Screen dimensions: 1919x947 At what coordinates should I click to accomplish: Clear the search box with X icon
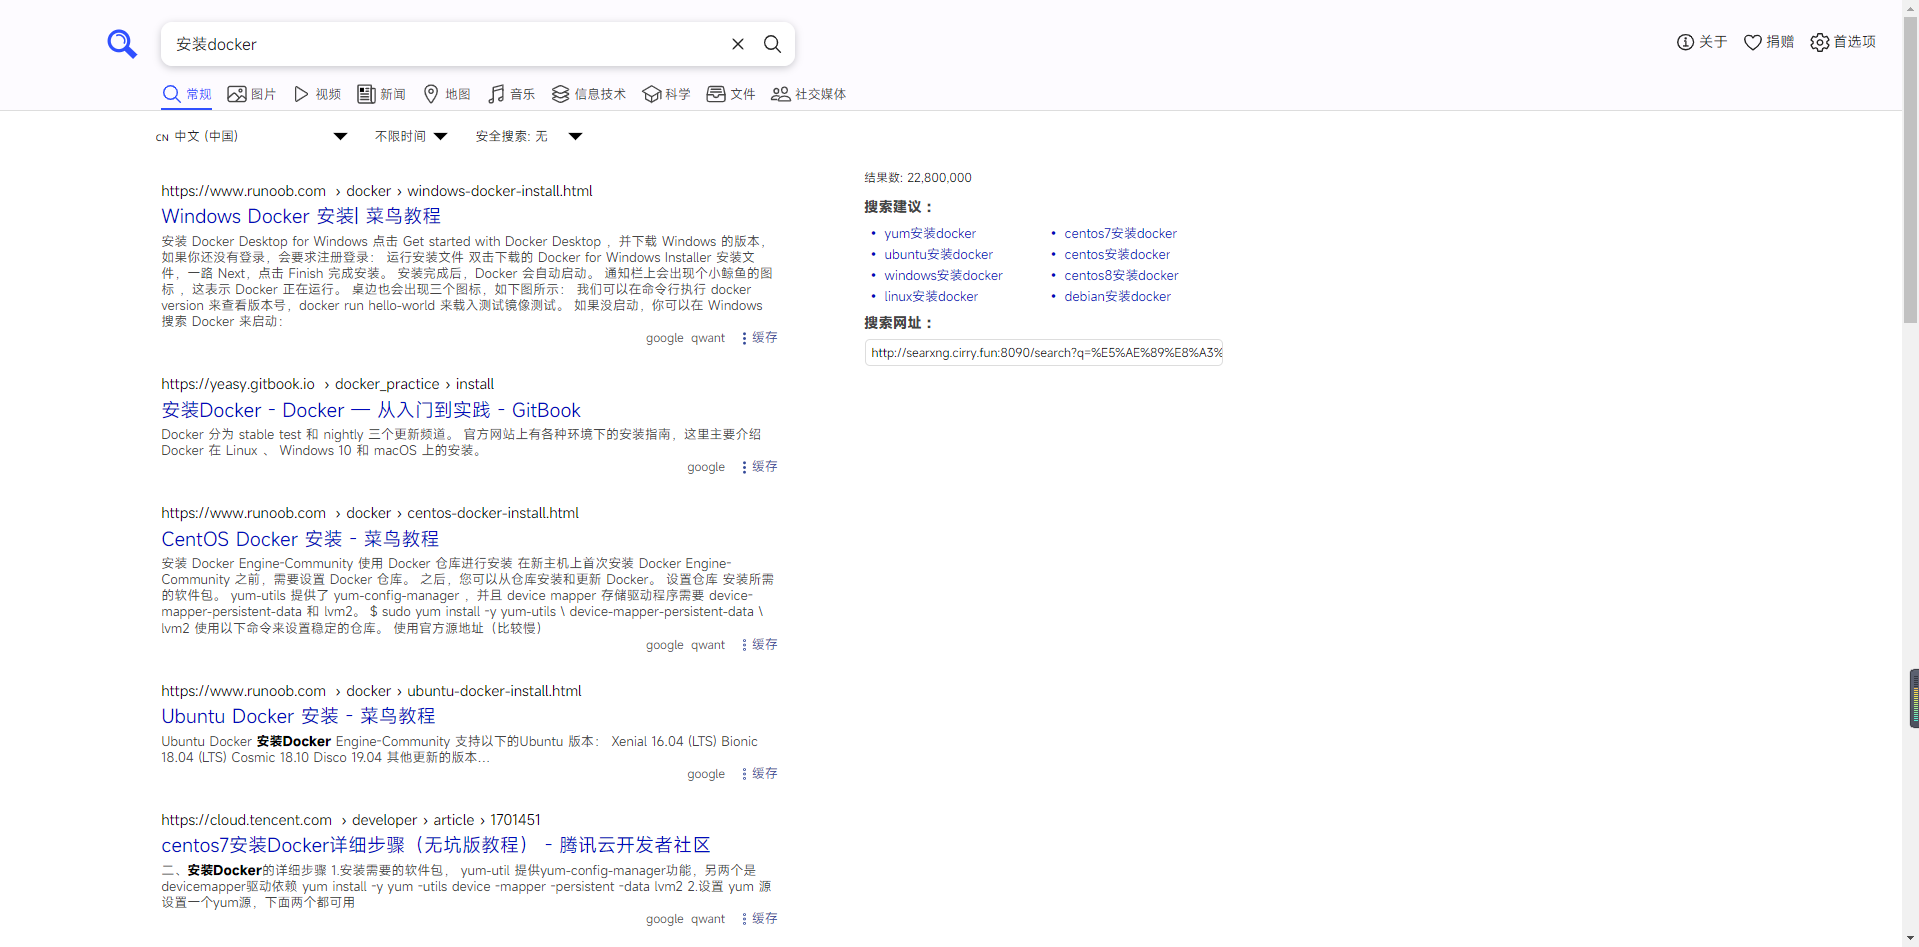click(x=738, y=44)
